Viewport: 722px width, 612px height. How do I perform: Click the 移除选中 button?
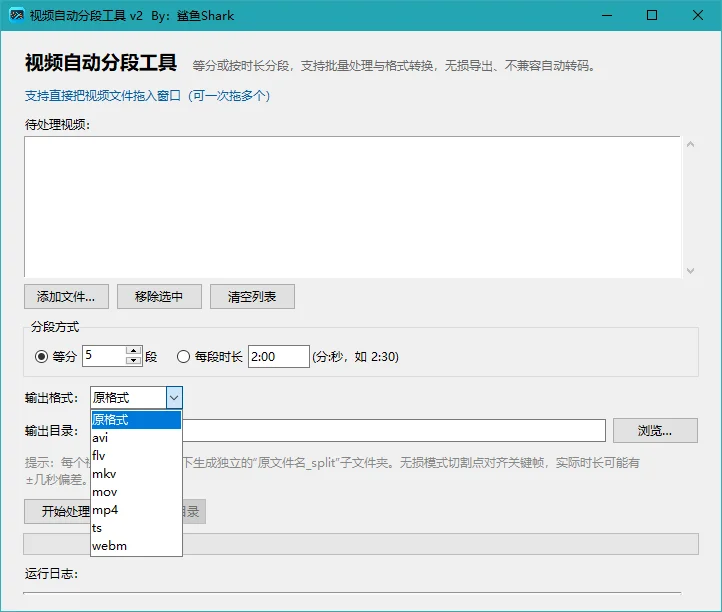pyautogui.click(x=159, y=297)
